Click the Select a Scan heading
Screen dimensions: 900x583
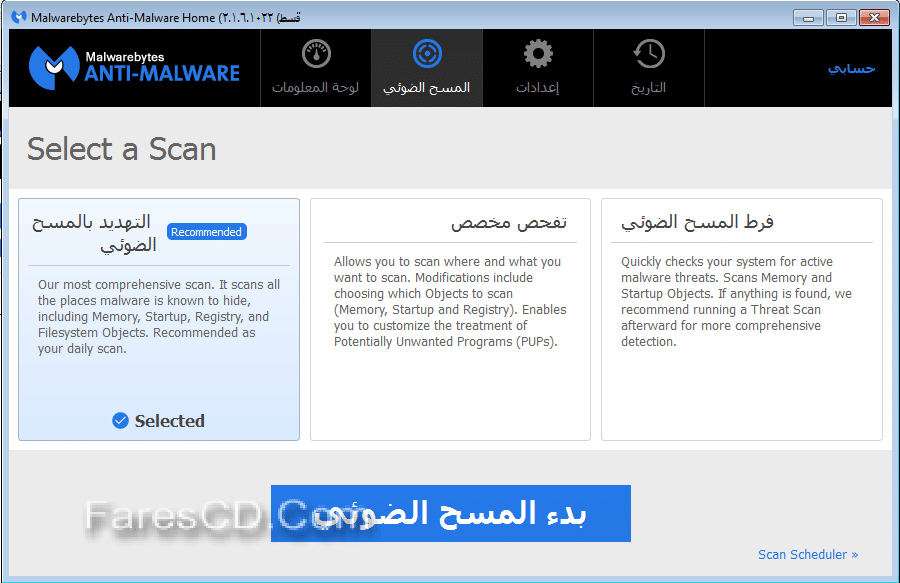[122, 150]
